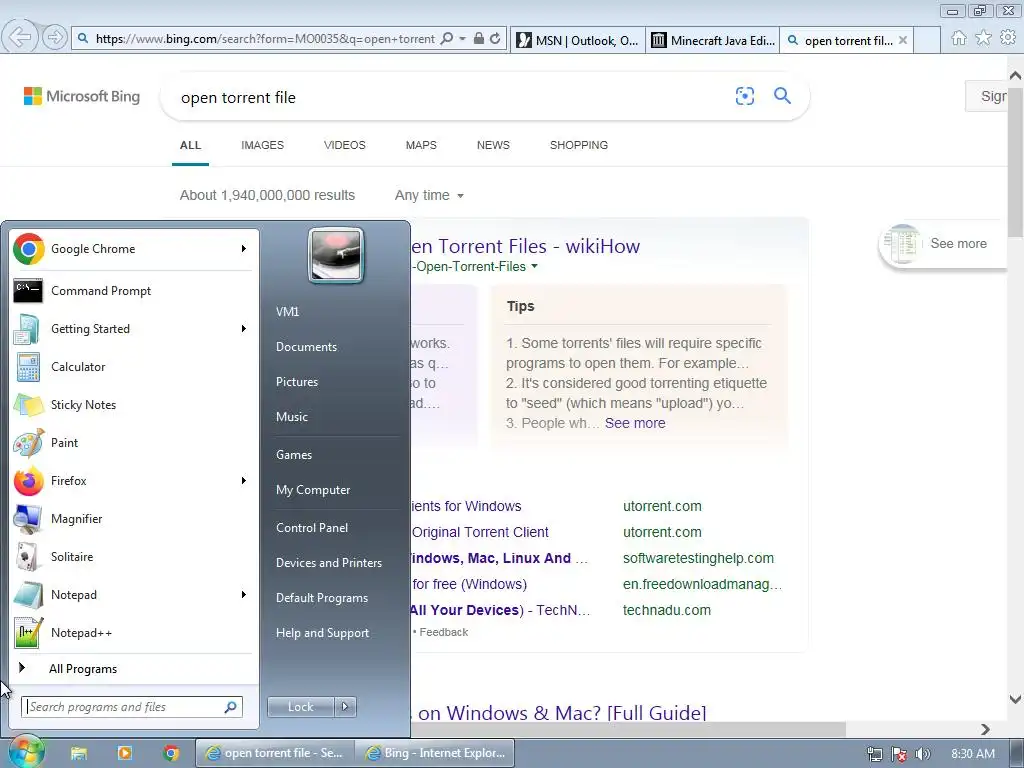The width and height of the screenshot is (1024, 768).
Task: Open Firefox icon in Start menu
Action: point(28,481)
